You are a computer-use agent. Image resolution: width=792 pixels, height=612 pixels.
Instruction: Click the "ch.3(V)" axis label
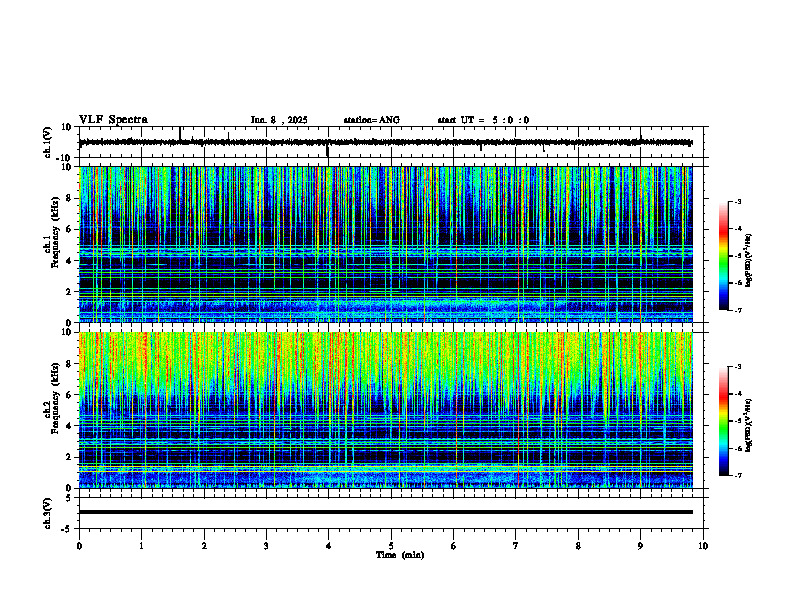tap(48, 513)
